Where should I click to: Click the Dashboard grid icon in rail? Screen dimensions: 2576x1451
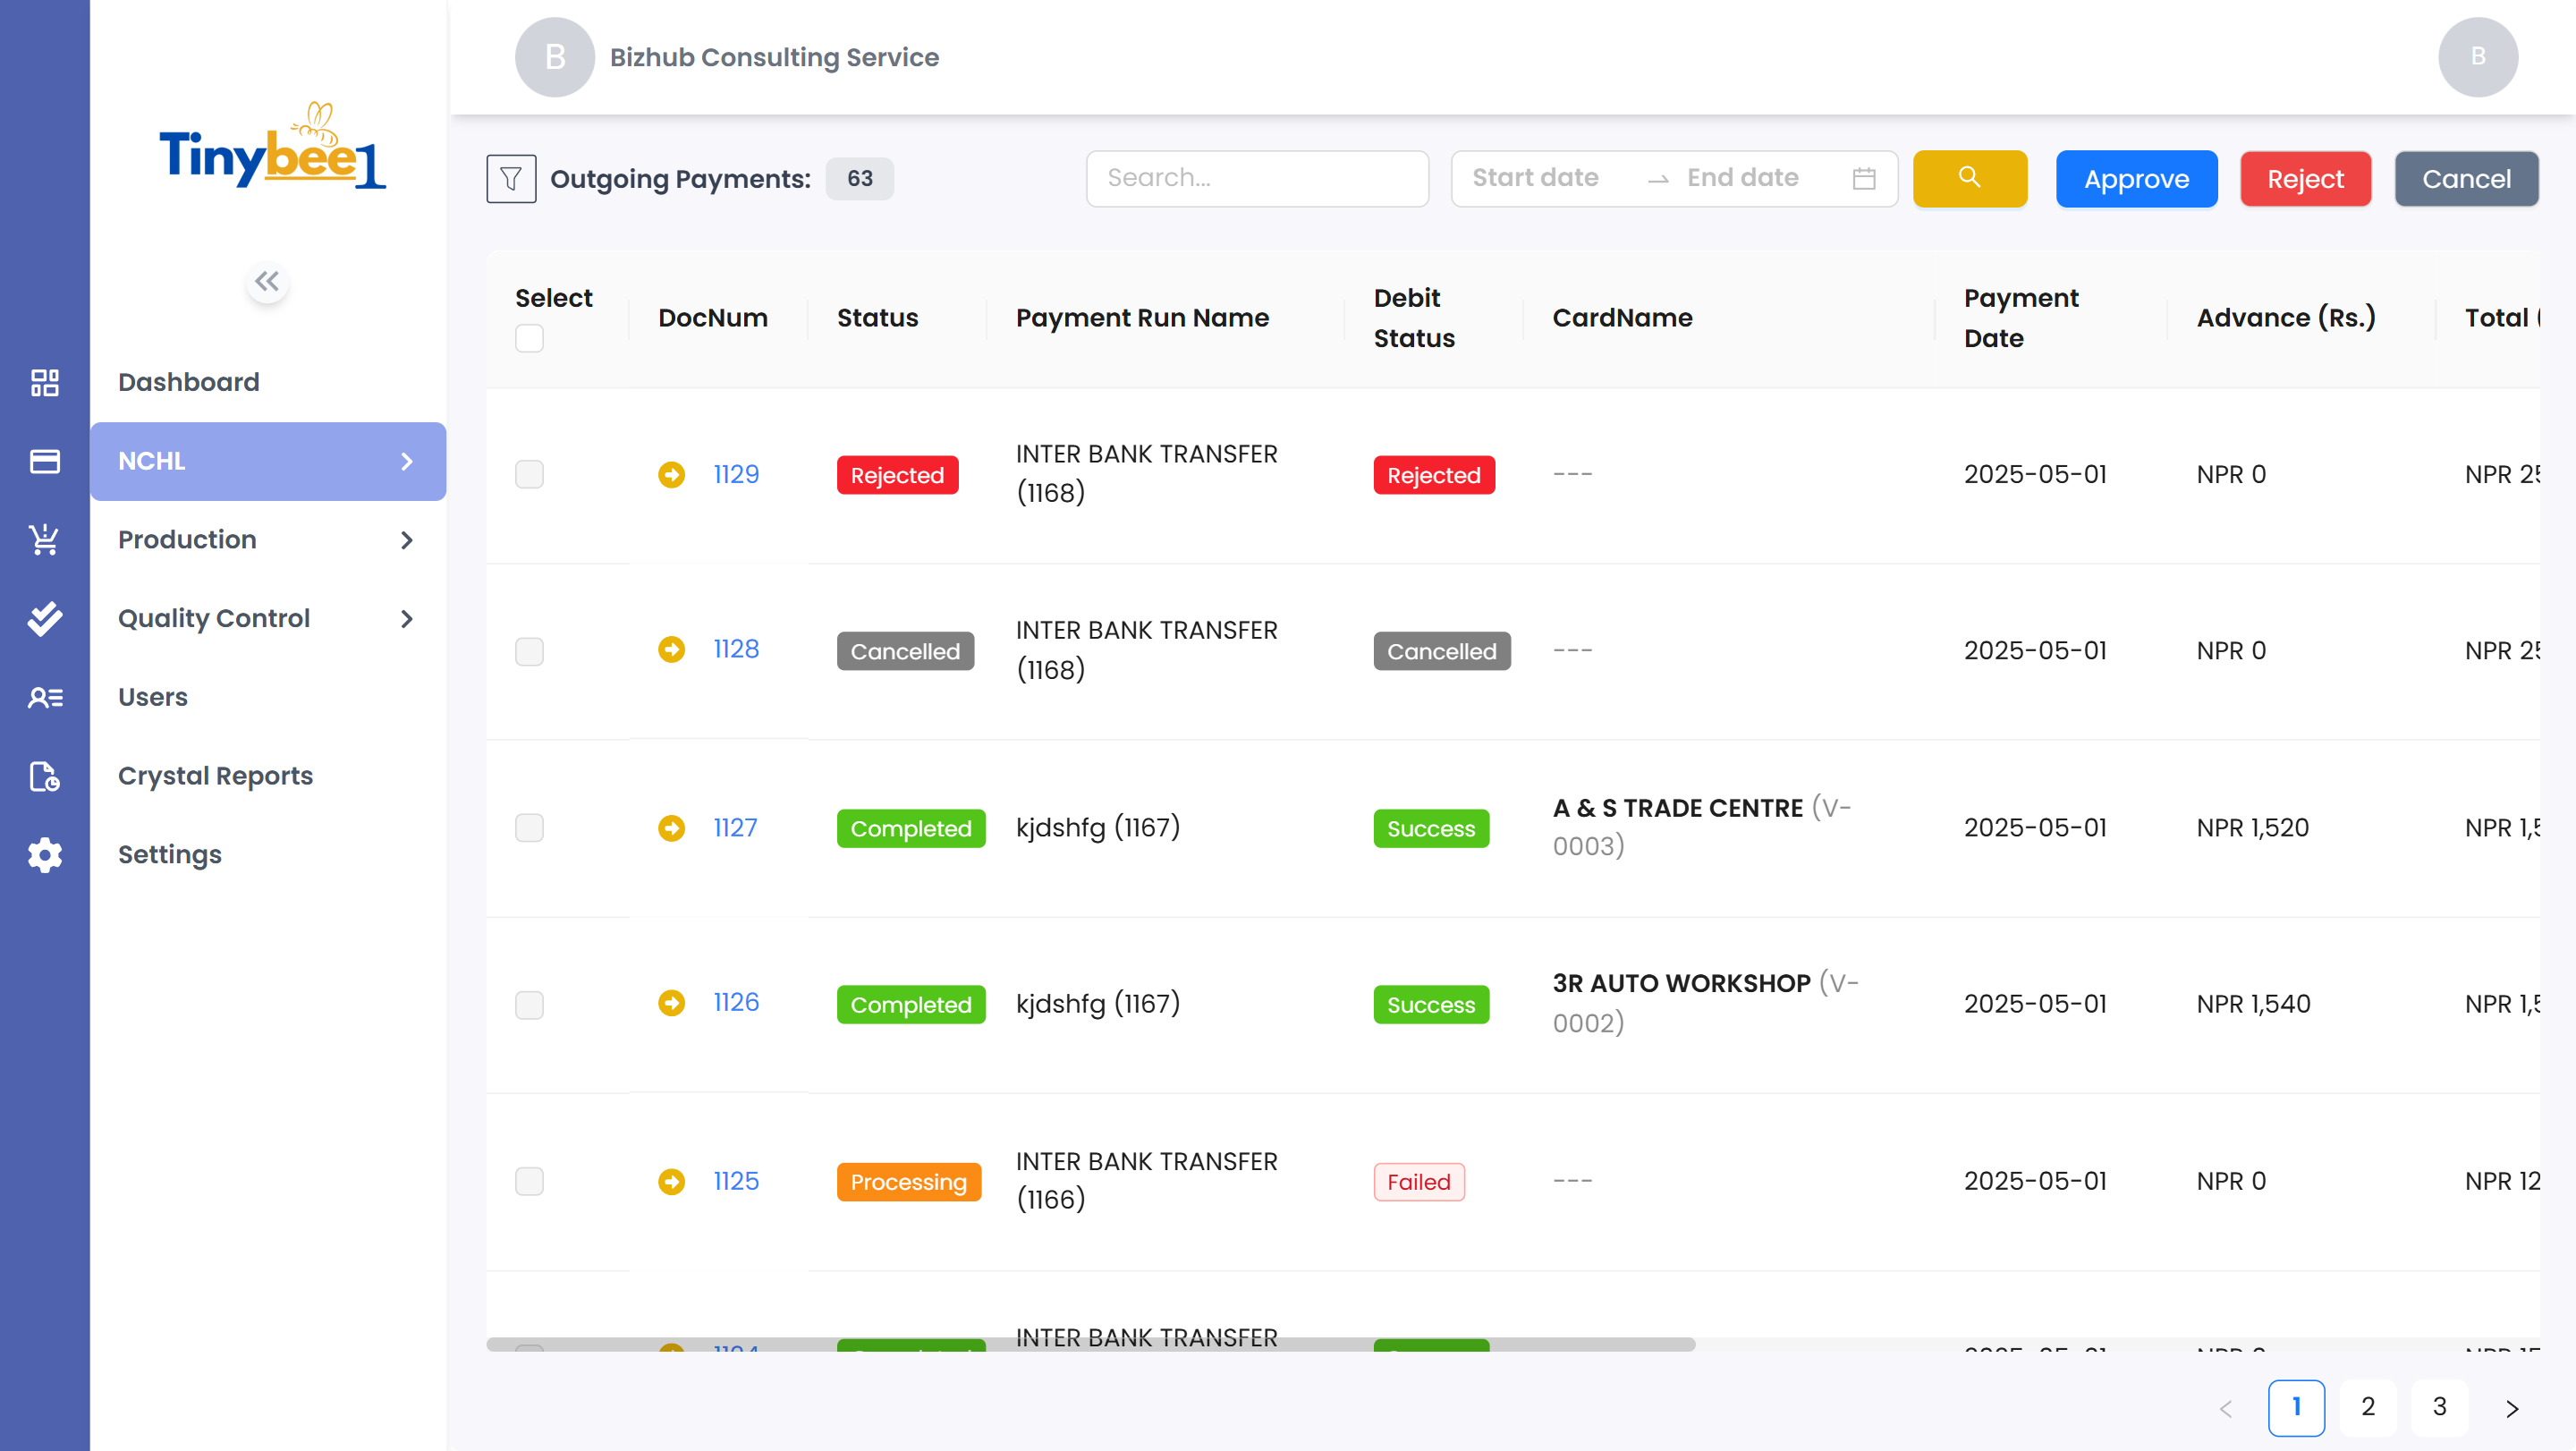tap(45, 382)
